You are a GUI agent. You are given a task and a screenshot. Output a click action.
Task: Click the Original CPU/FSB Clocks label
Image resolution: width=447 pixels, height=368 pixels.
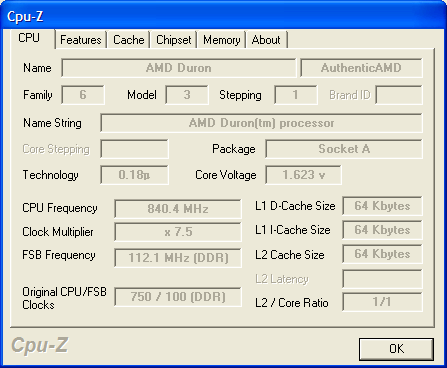click(64, 298)
